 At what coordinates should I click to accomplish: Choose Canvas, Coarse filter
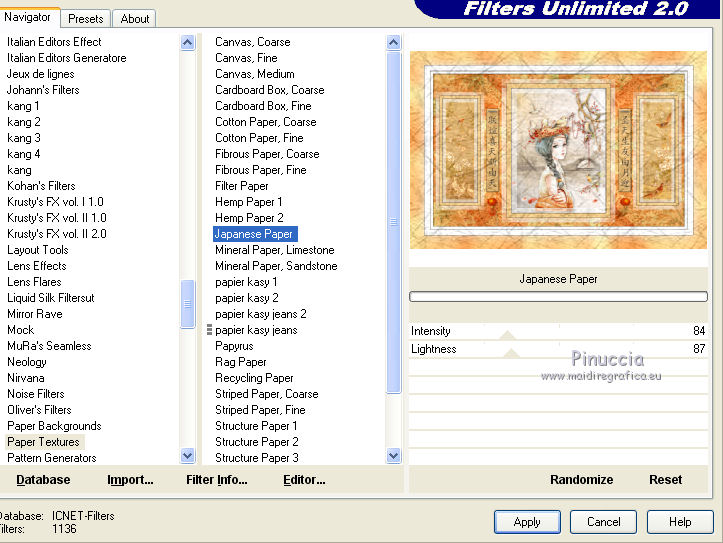coord(253,42)
